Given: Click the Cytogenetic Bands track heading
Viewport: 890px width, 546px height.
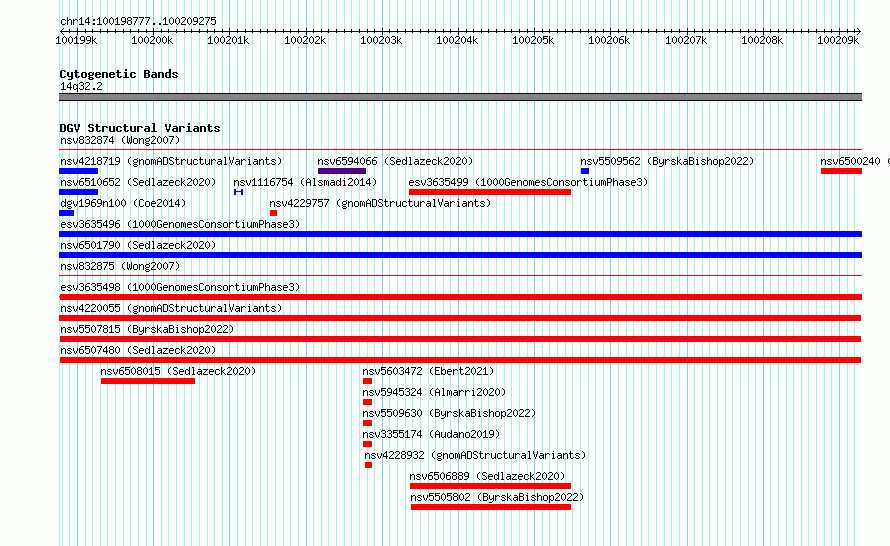Looking at the screenshot, I should click(x=119, y=74).
